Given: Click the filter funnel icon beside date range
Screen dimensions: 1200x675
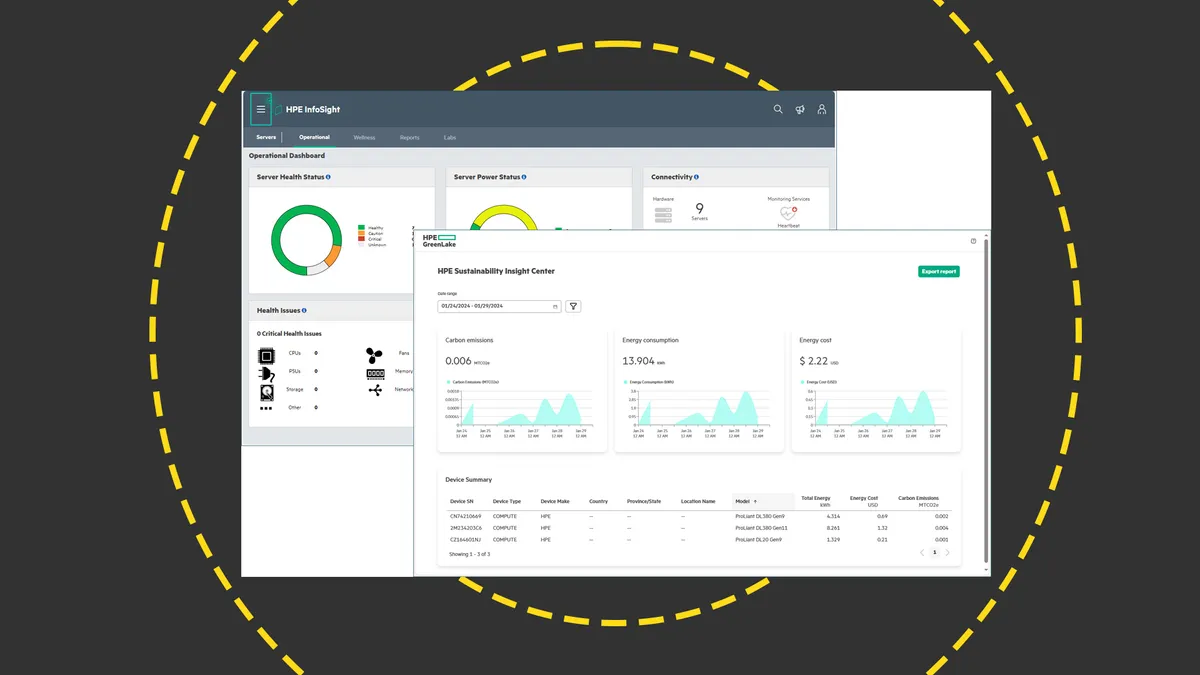Looking at the screenshot, I should point(573,306).
